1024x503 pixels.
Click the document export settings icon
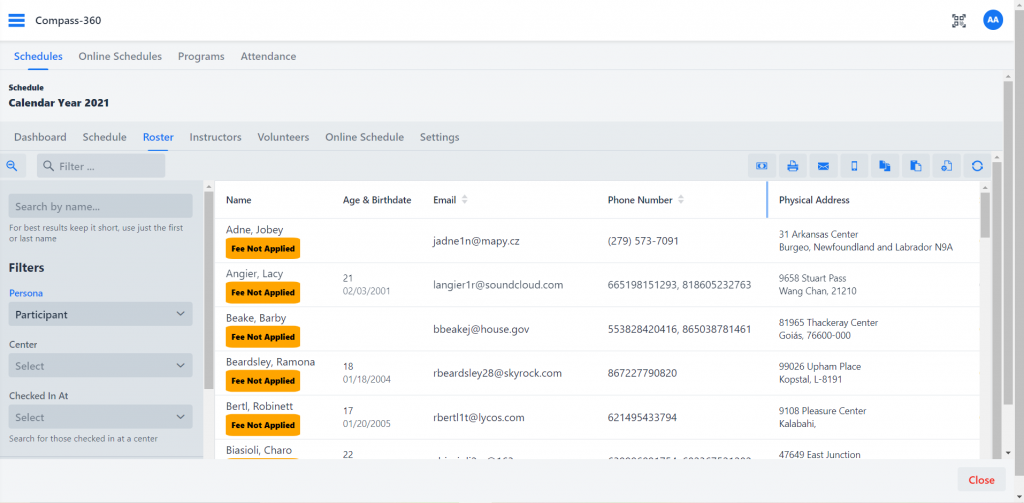[946, 166]
